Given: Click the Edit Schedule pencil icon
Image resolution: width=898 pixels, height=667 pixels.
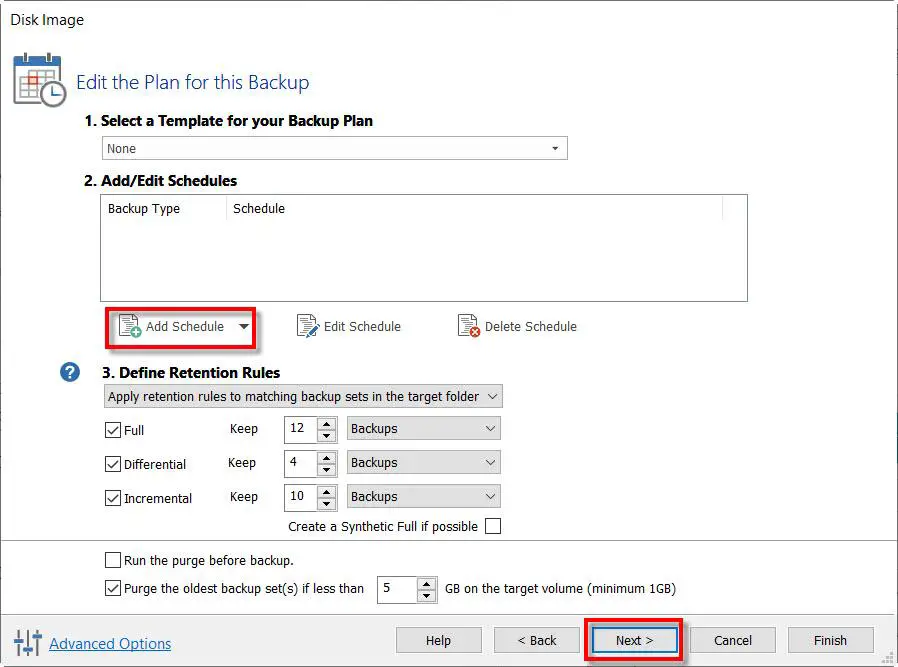Looking at the screenshot, I should (x=308, y=326).
